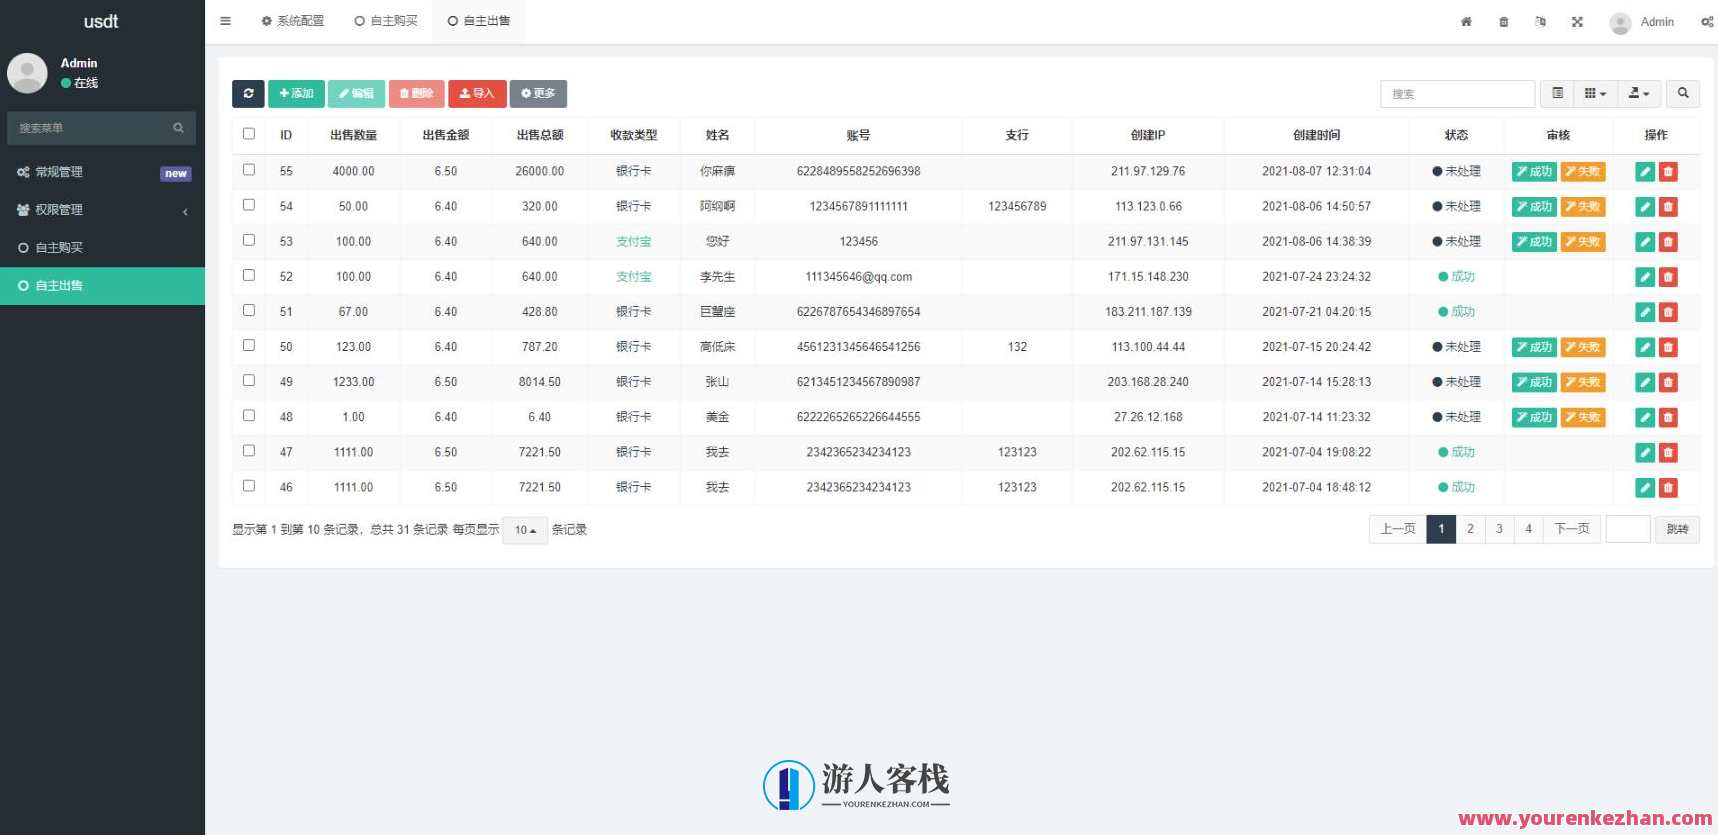Open the columns grid dropdown
The height and width of the screenshot is (835, 1718).
(1595, 93)
